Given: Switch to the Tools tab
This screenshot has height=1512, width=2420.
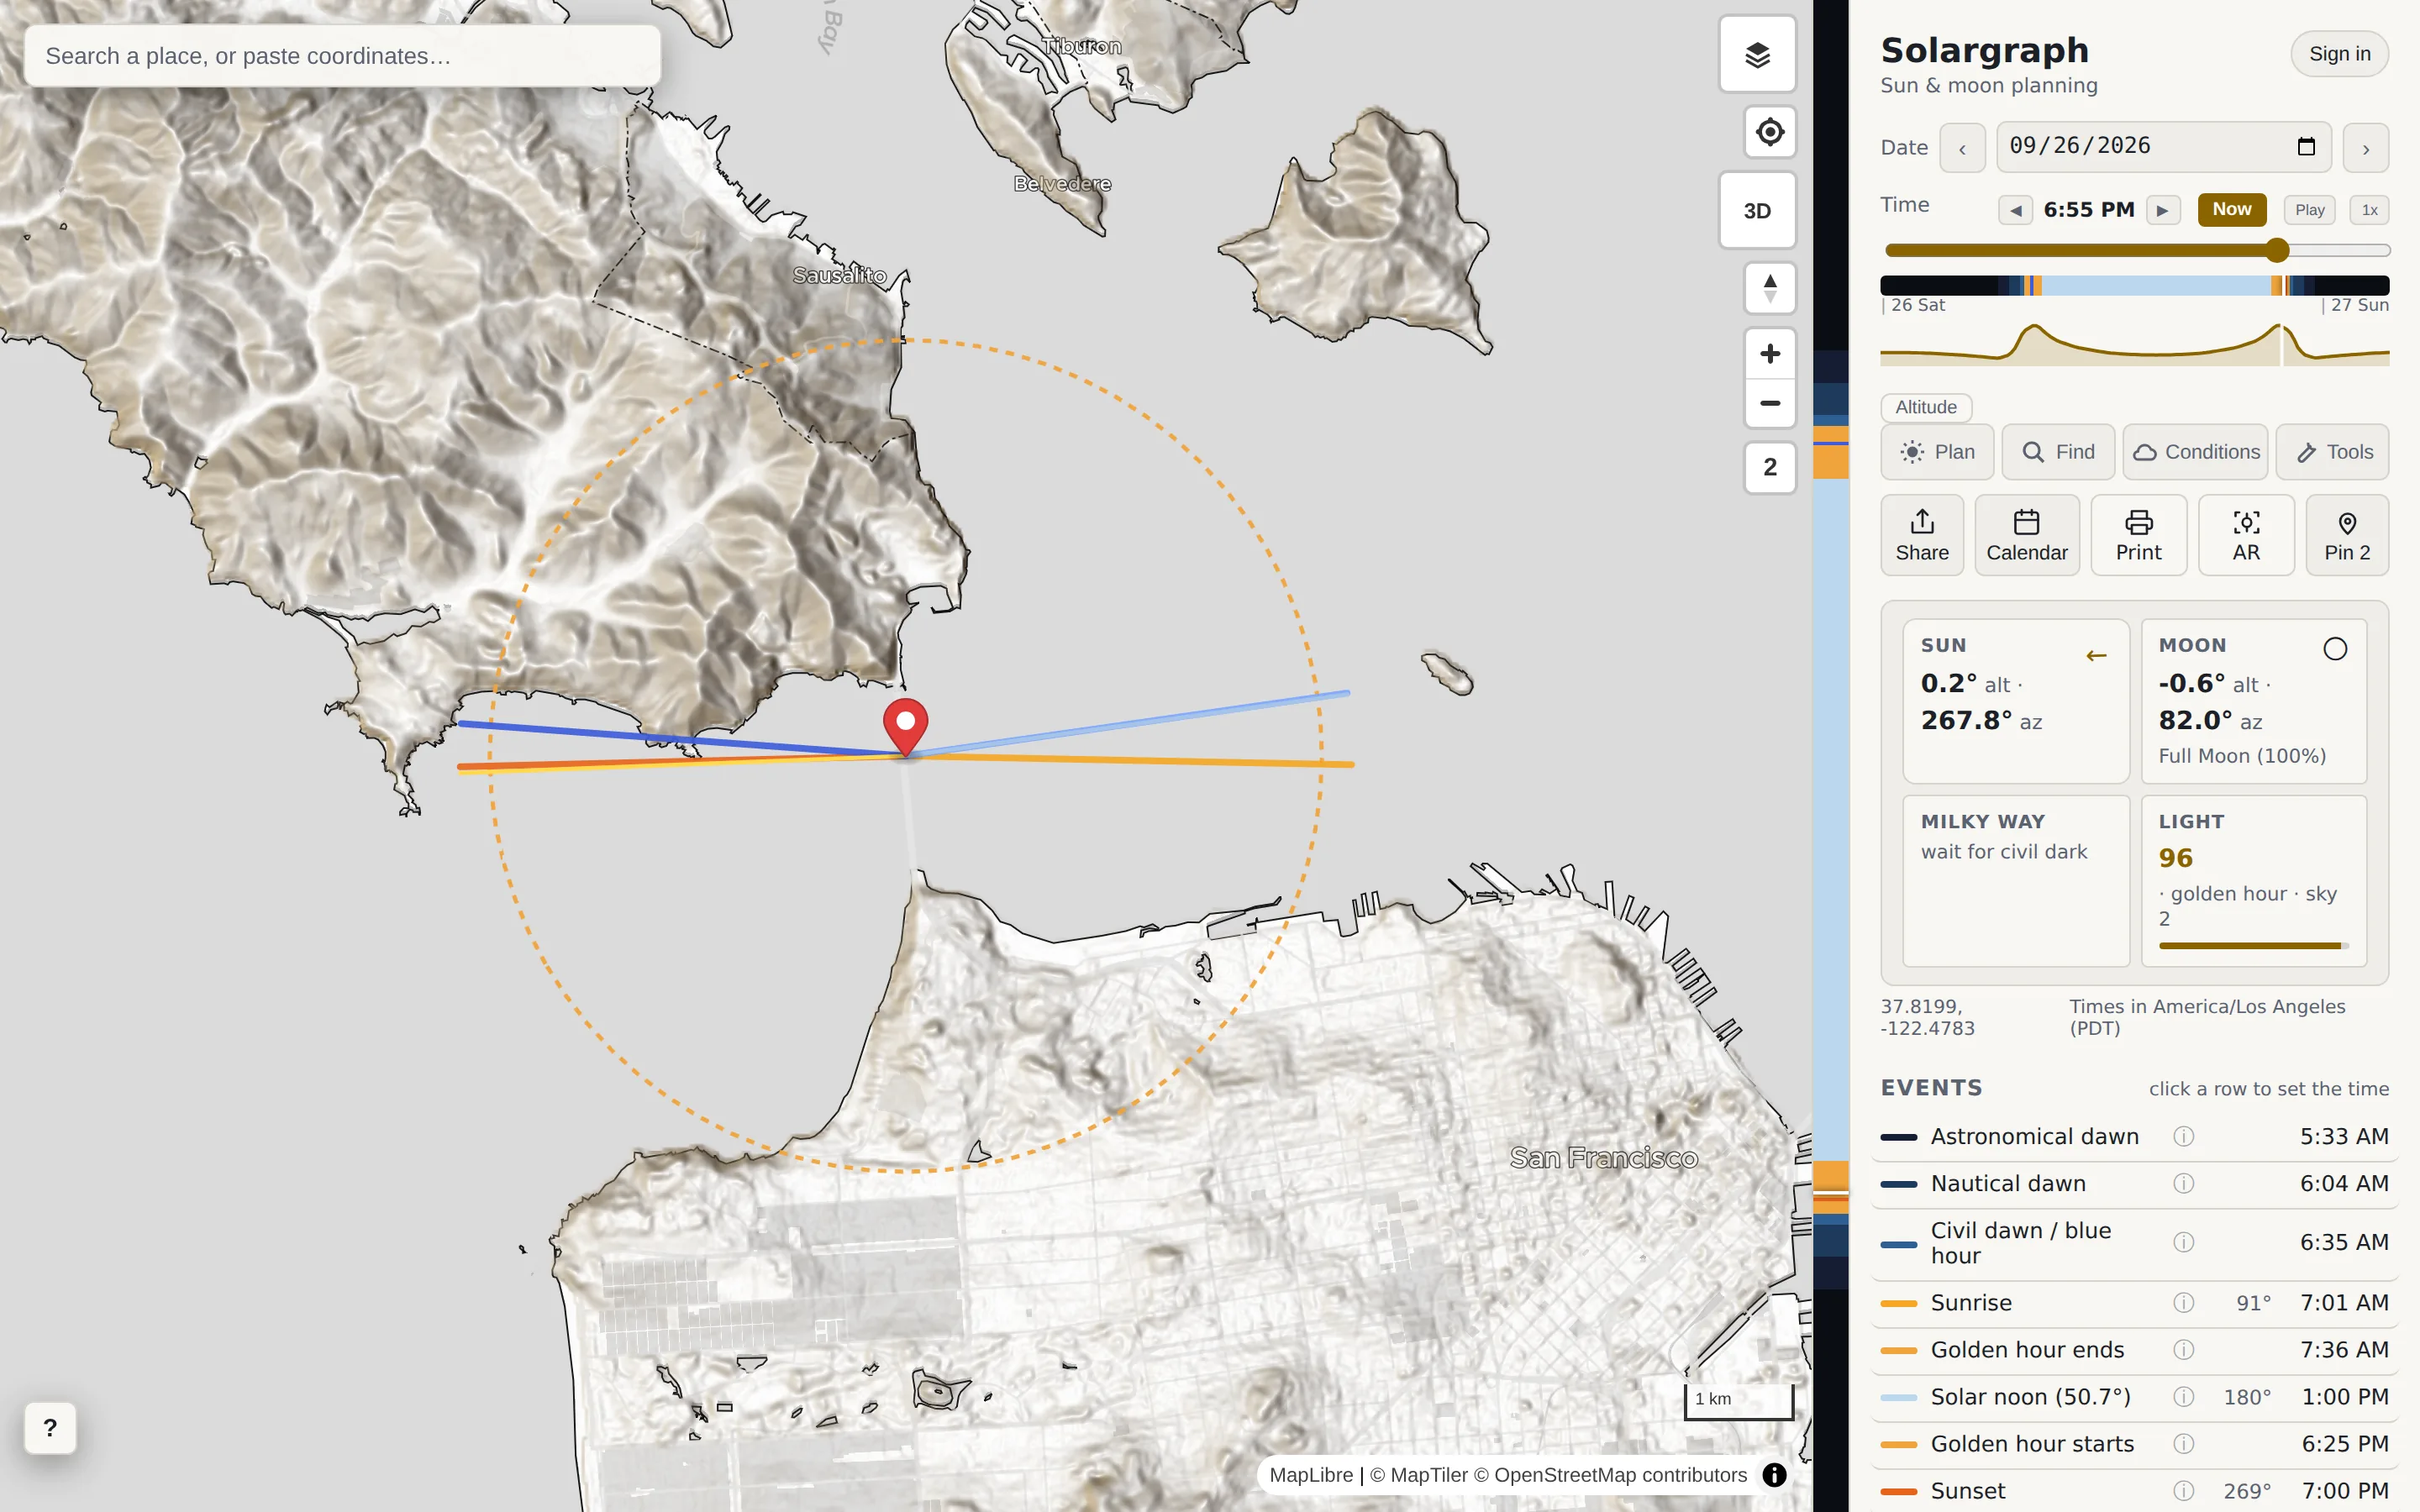Looking at the screenshot, I should (x=2332, y=452).
